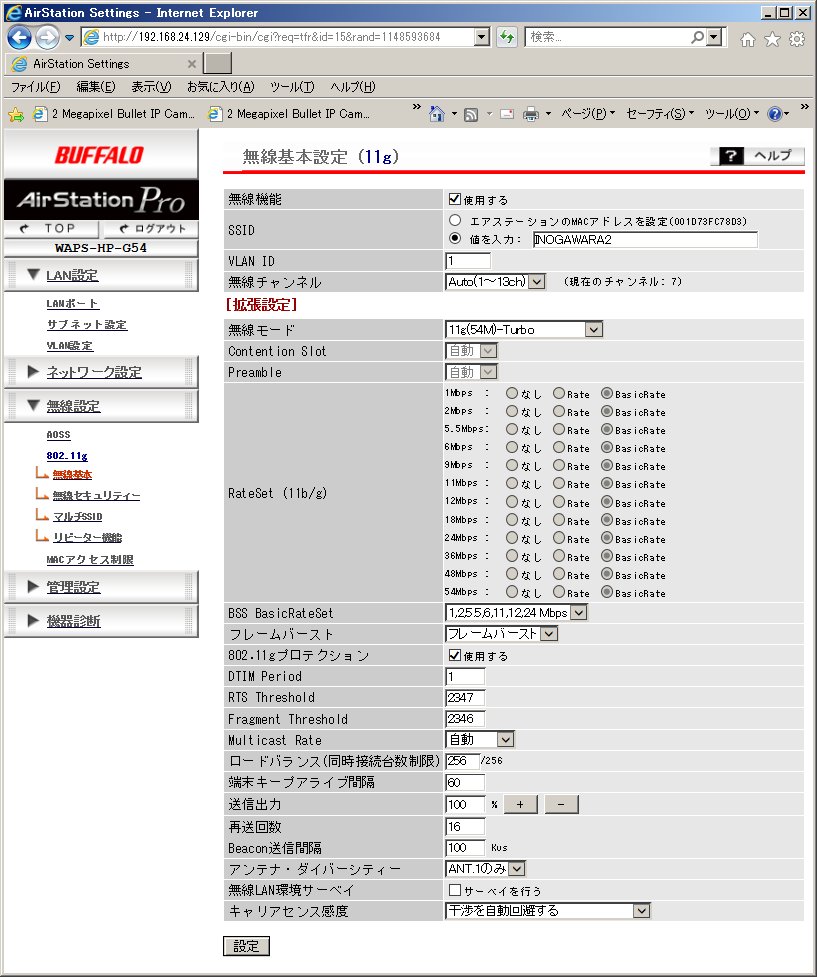Click the SSID value input field
This screenshot has width=817, height=977.
tap(645, 240)
